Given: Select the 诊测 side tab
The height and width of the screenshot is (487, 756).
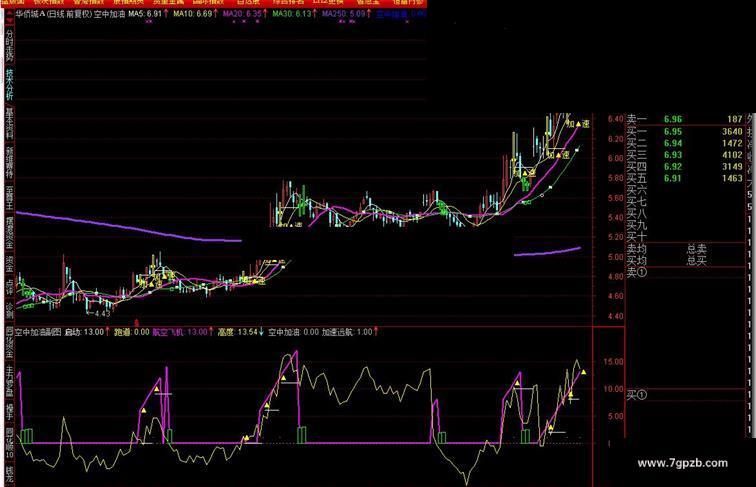Looking at the screenshot, I should tap(9, 311).
